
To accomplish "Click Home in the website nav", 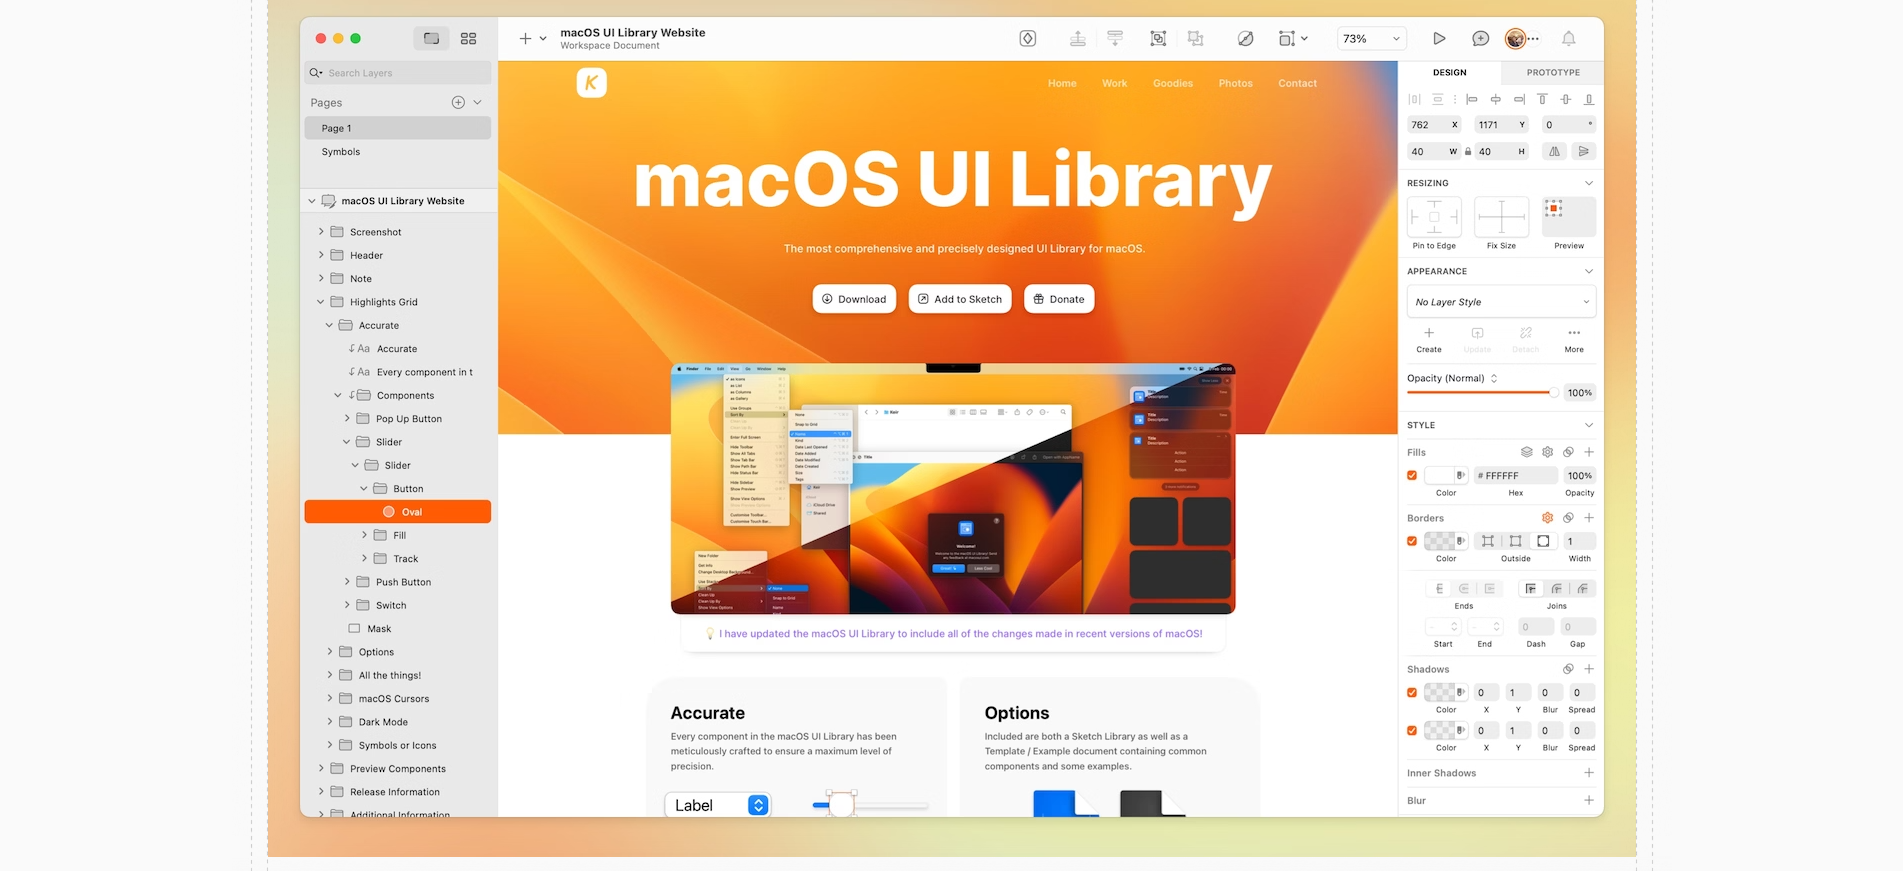I will tap(1062, 83).
